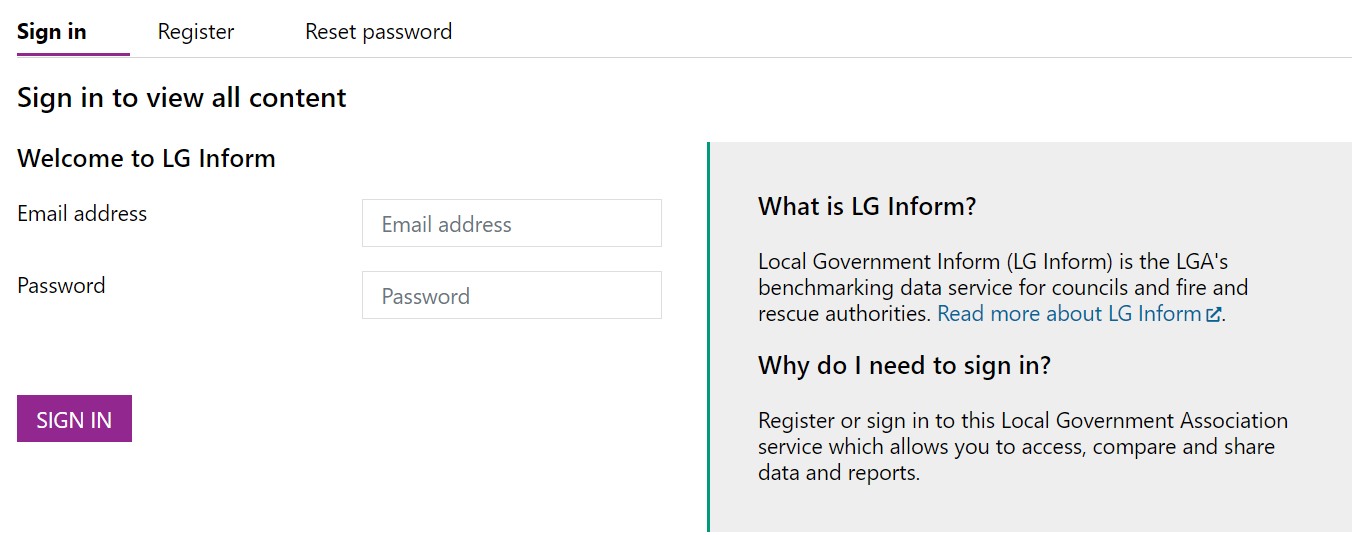Focus the Password input field
This screenshot has width=1356, height=535.
(x=512, y=295)
